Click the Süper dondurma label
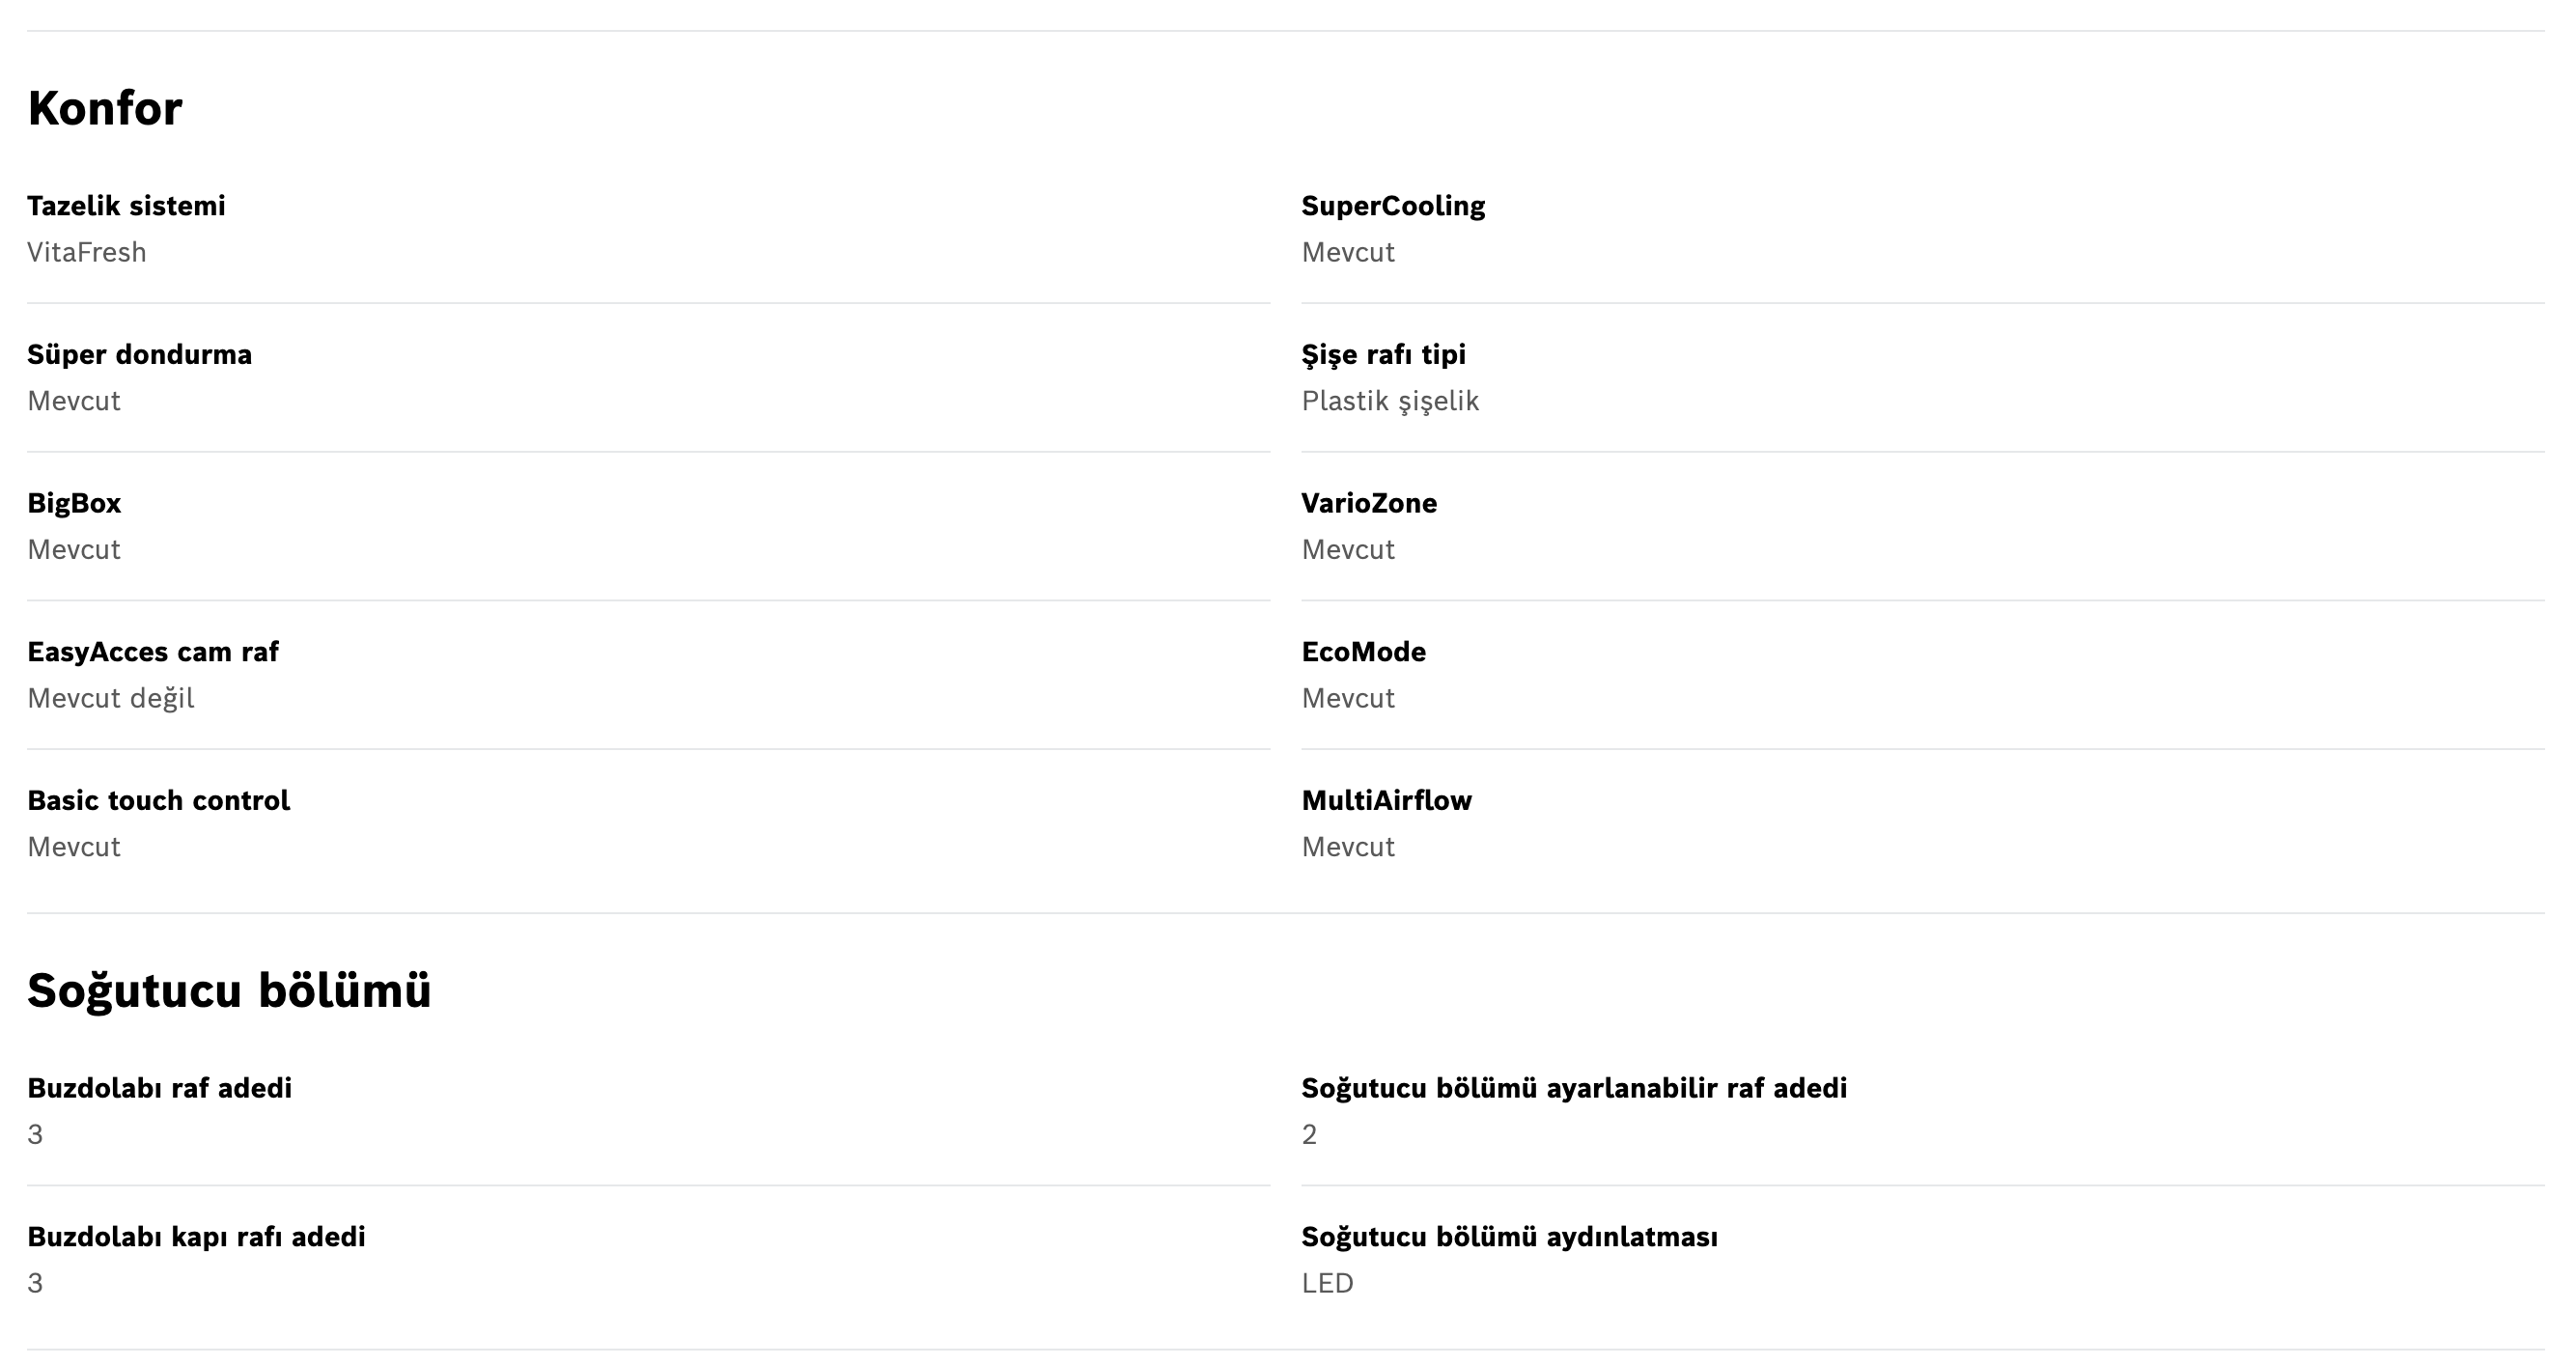The height and width of the screenshot is (1365, 2576). [139, 355]
